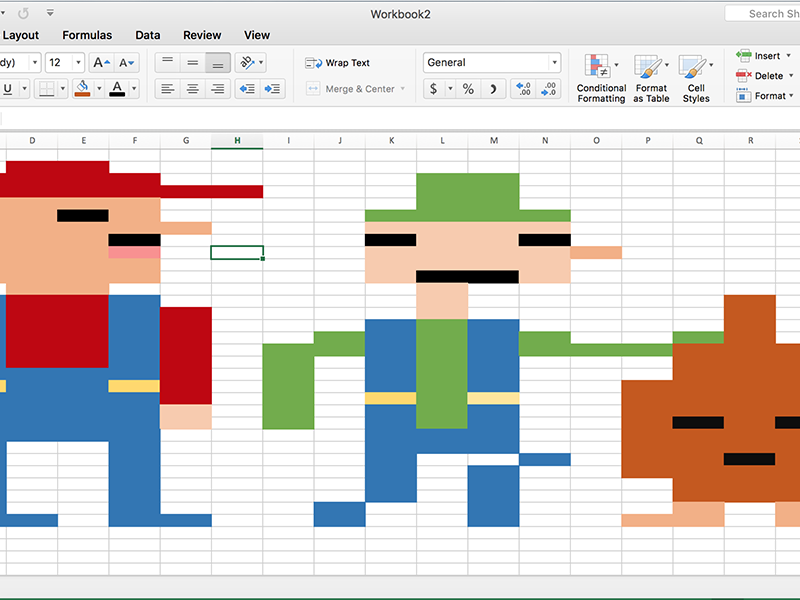Click Merge & Center button
The height and width of the screenshot is (600, 800).
[x=350, y=89]
